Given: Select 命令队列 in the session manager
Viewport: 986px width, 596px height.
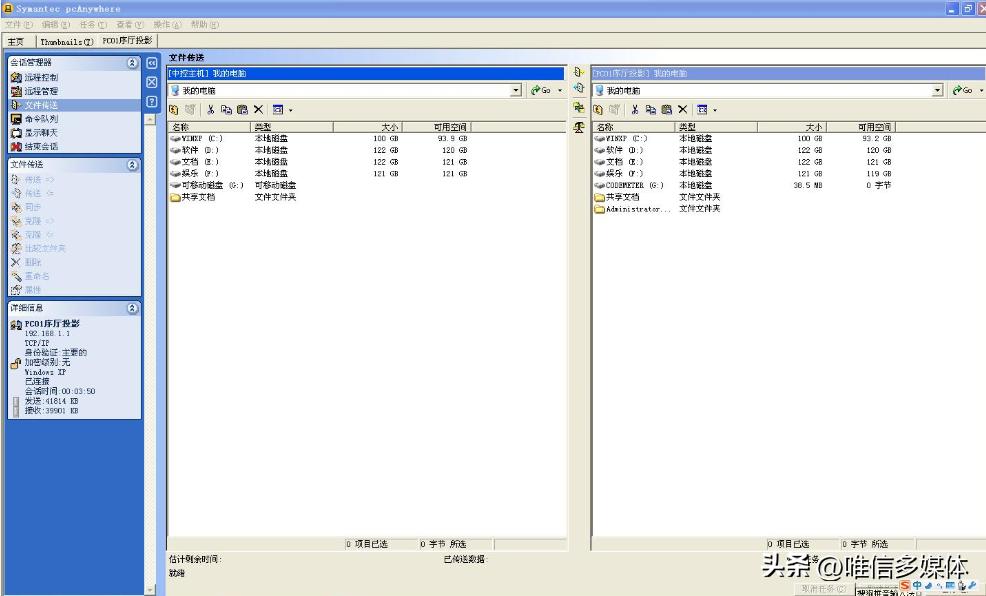Looking at the screenshot, I should click(x=40, y=119).
